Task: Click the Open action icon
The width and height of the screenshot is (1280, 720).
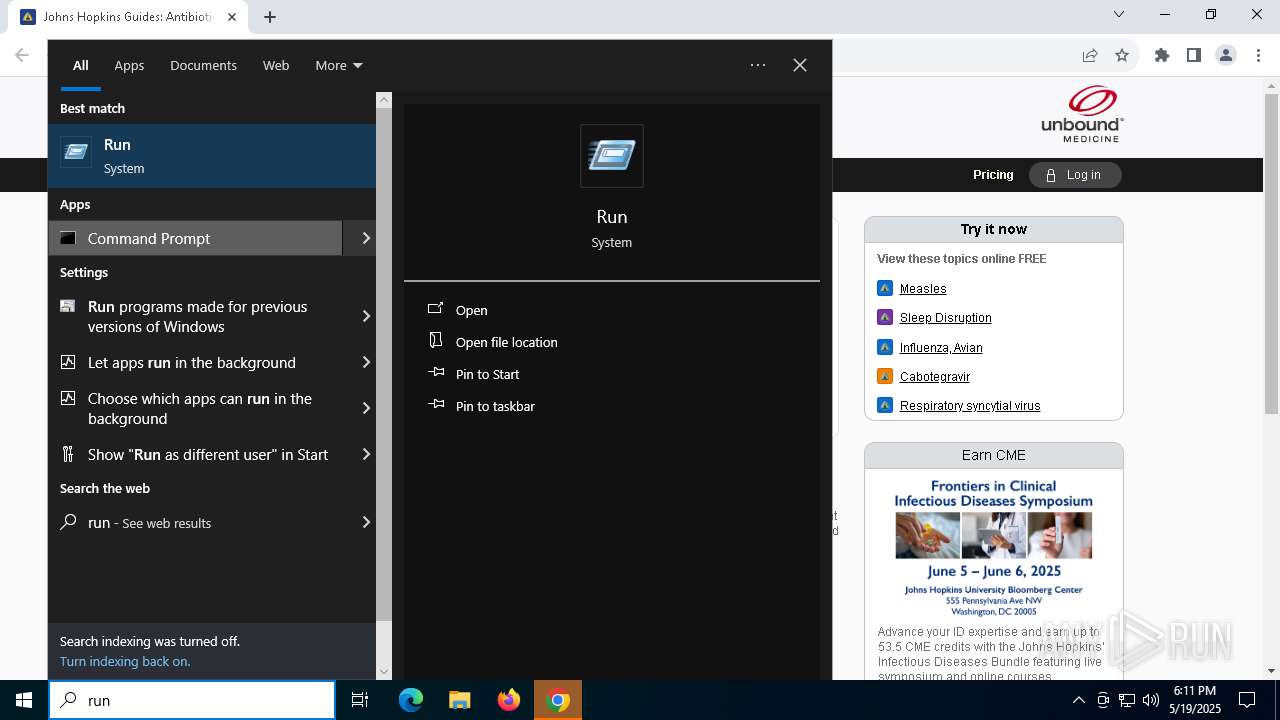Action: [x=436, y=309]
